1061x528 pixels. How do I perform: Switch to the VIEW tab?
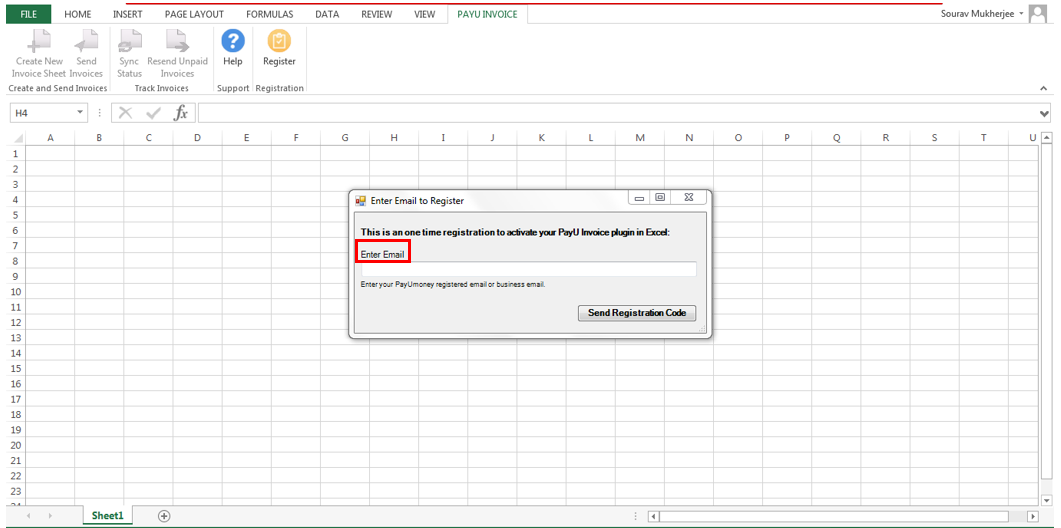click(424, 14)
